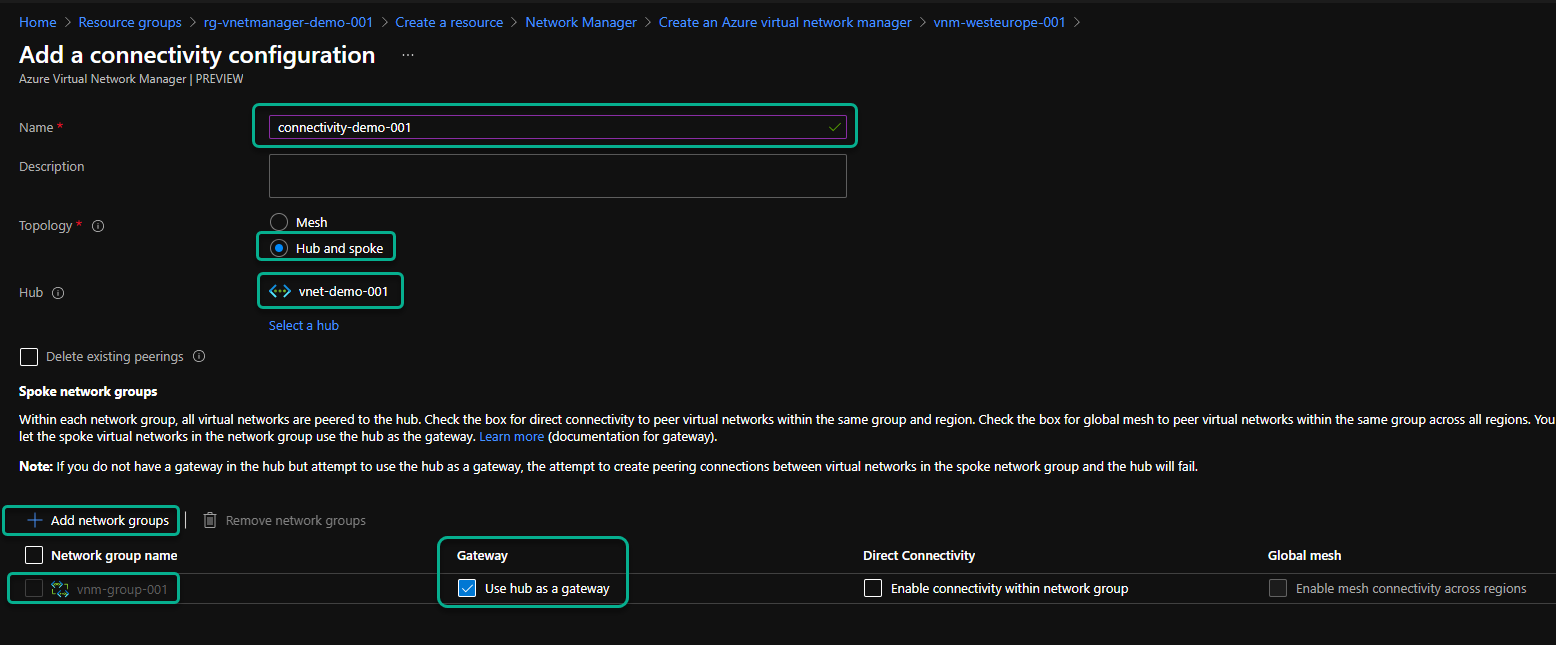Open the ellipsis menu beside the page title
The height and width of the screenshot is (645, 1556).
(408, 55)
